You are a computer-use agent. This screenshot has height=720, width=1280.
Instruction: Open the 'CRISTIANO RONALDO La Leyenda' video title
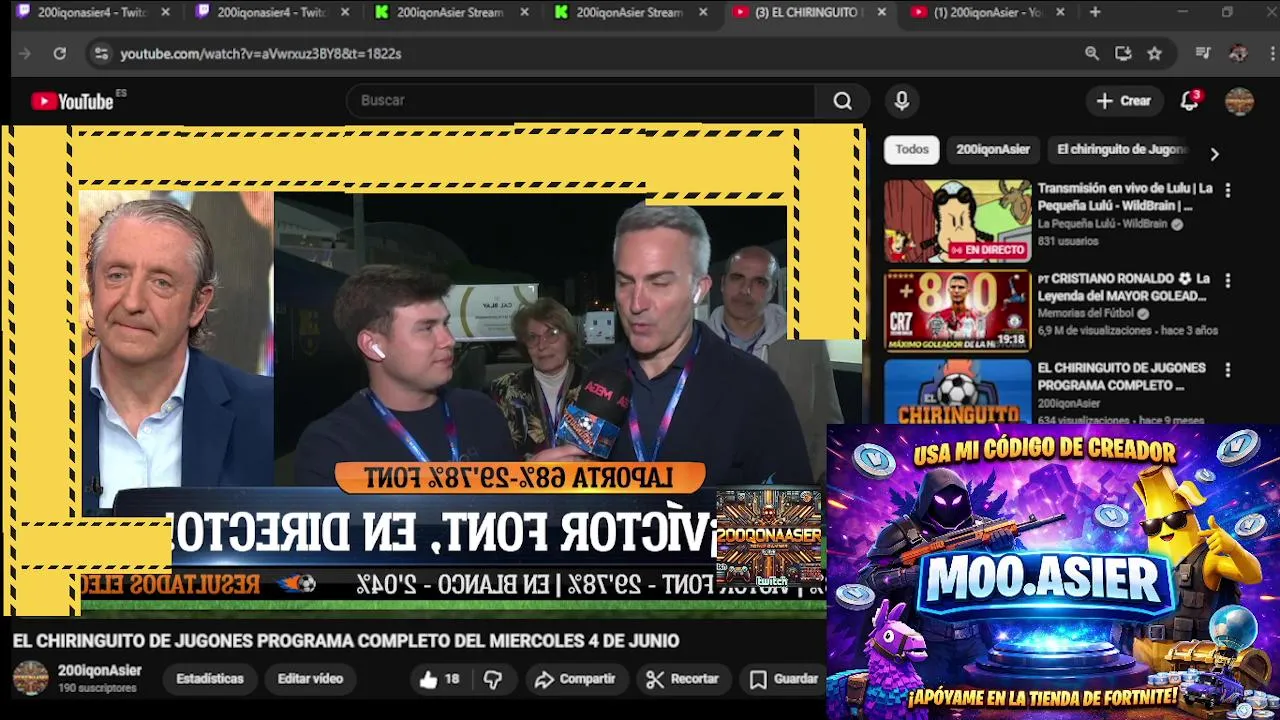(x=1125, y=287)
